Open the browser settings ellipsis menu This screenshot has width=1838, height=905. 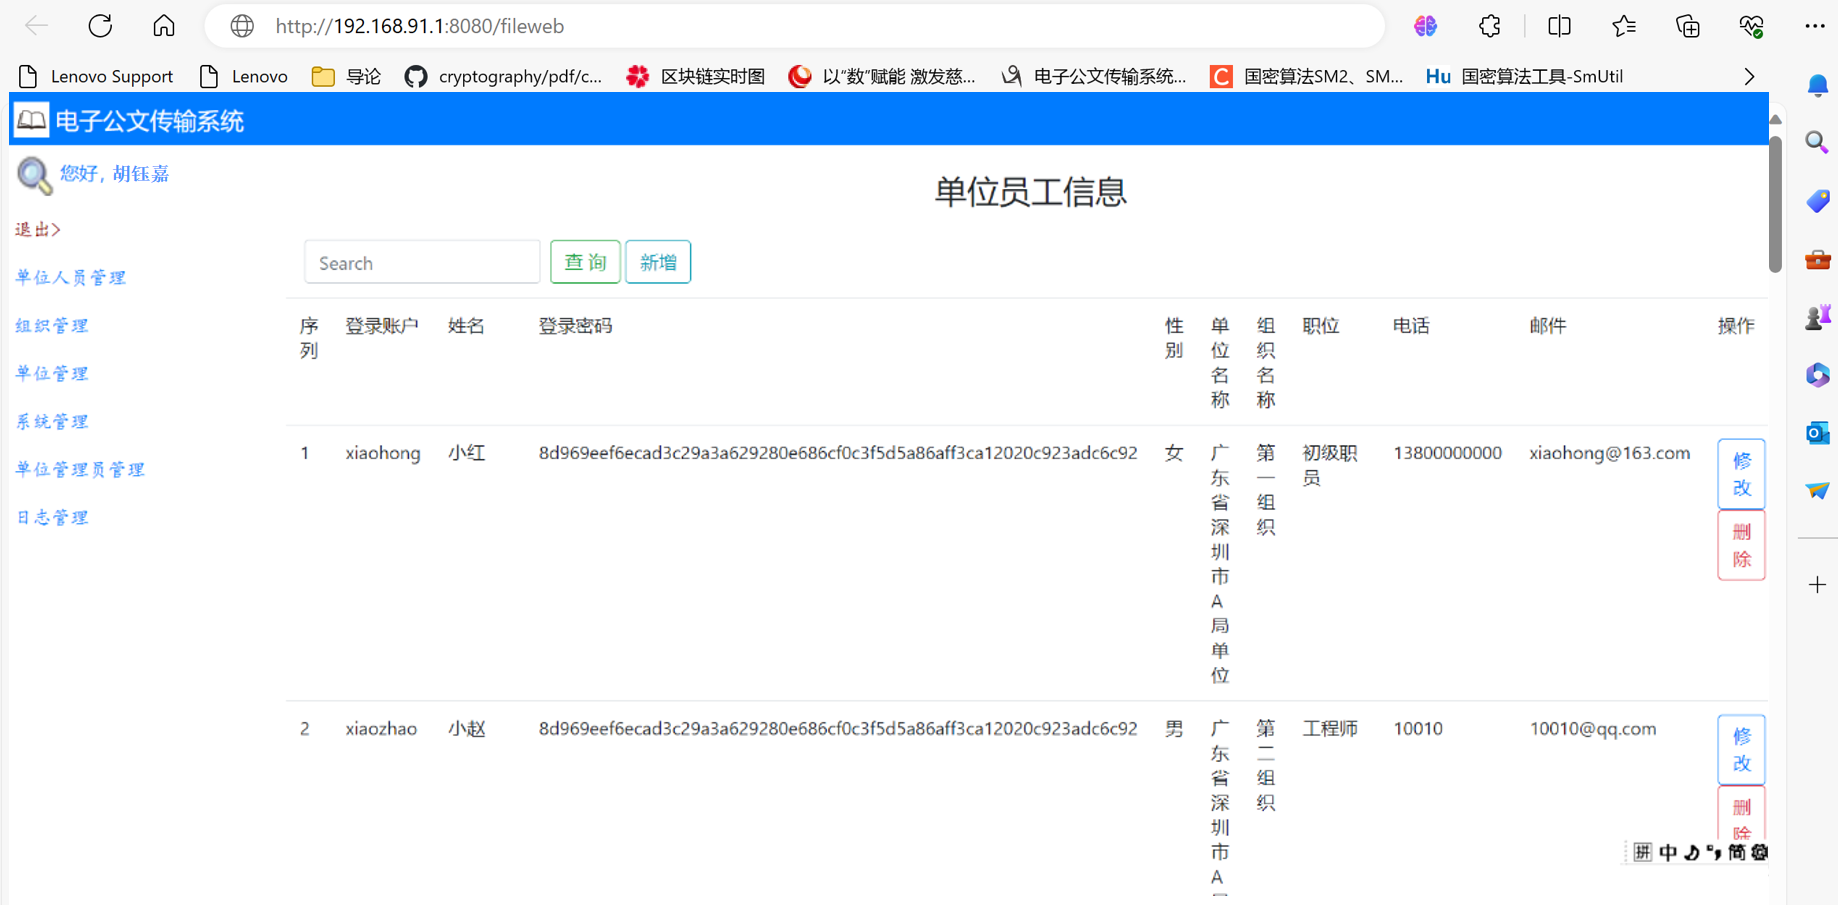[x=1815, y=26]
